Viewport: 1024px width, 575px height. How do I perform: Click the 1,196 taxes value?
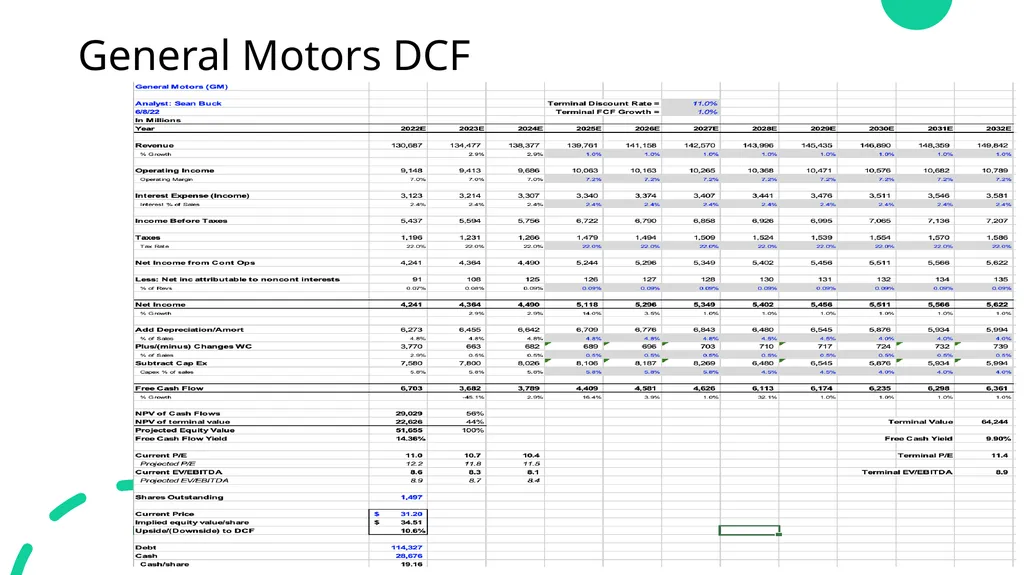pyautogui.click(x=411, y=237)
